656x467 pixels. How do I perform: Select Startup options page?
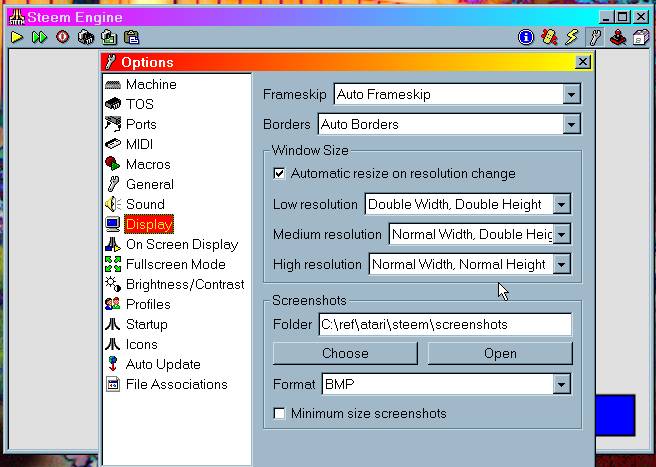click(146, 324)
